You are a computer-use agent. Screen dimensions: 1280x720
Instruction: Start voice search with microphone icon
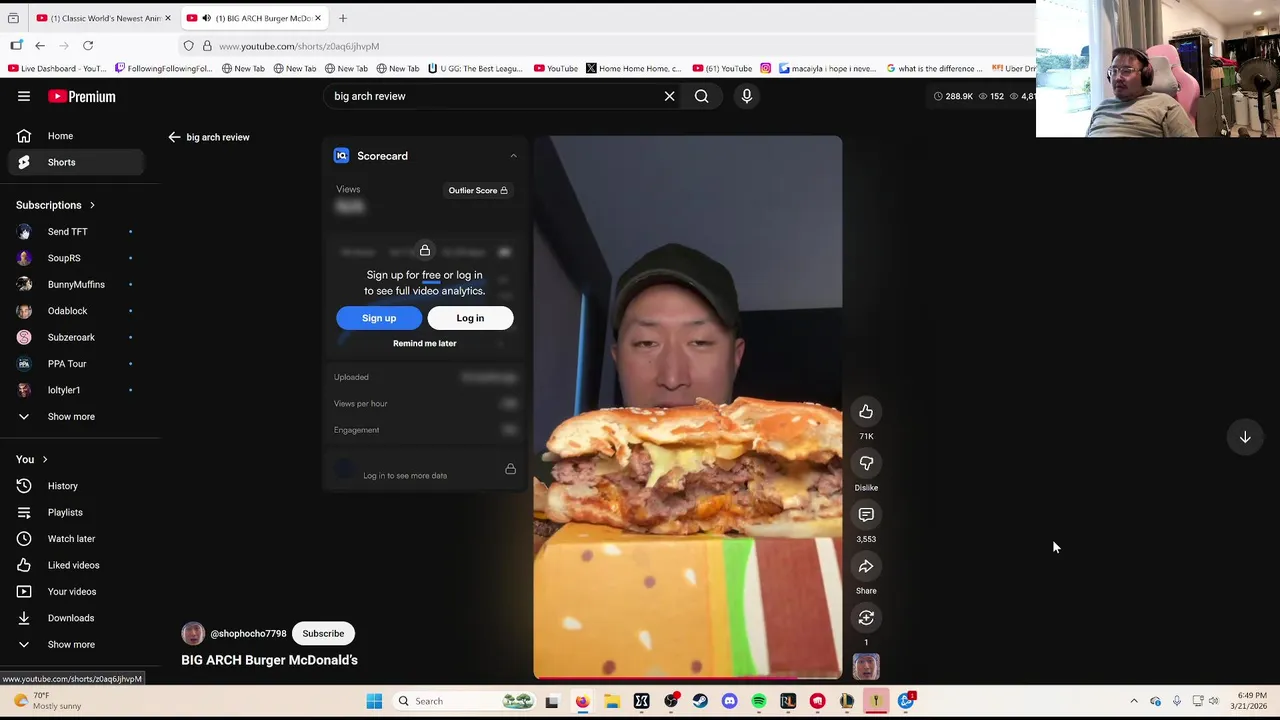click(x=746, y=96)
